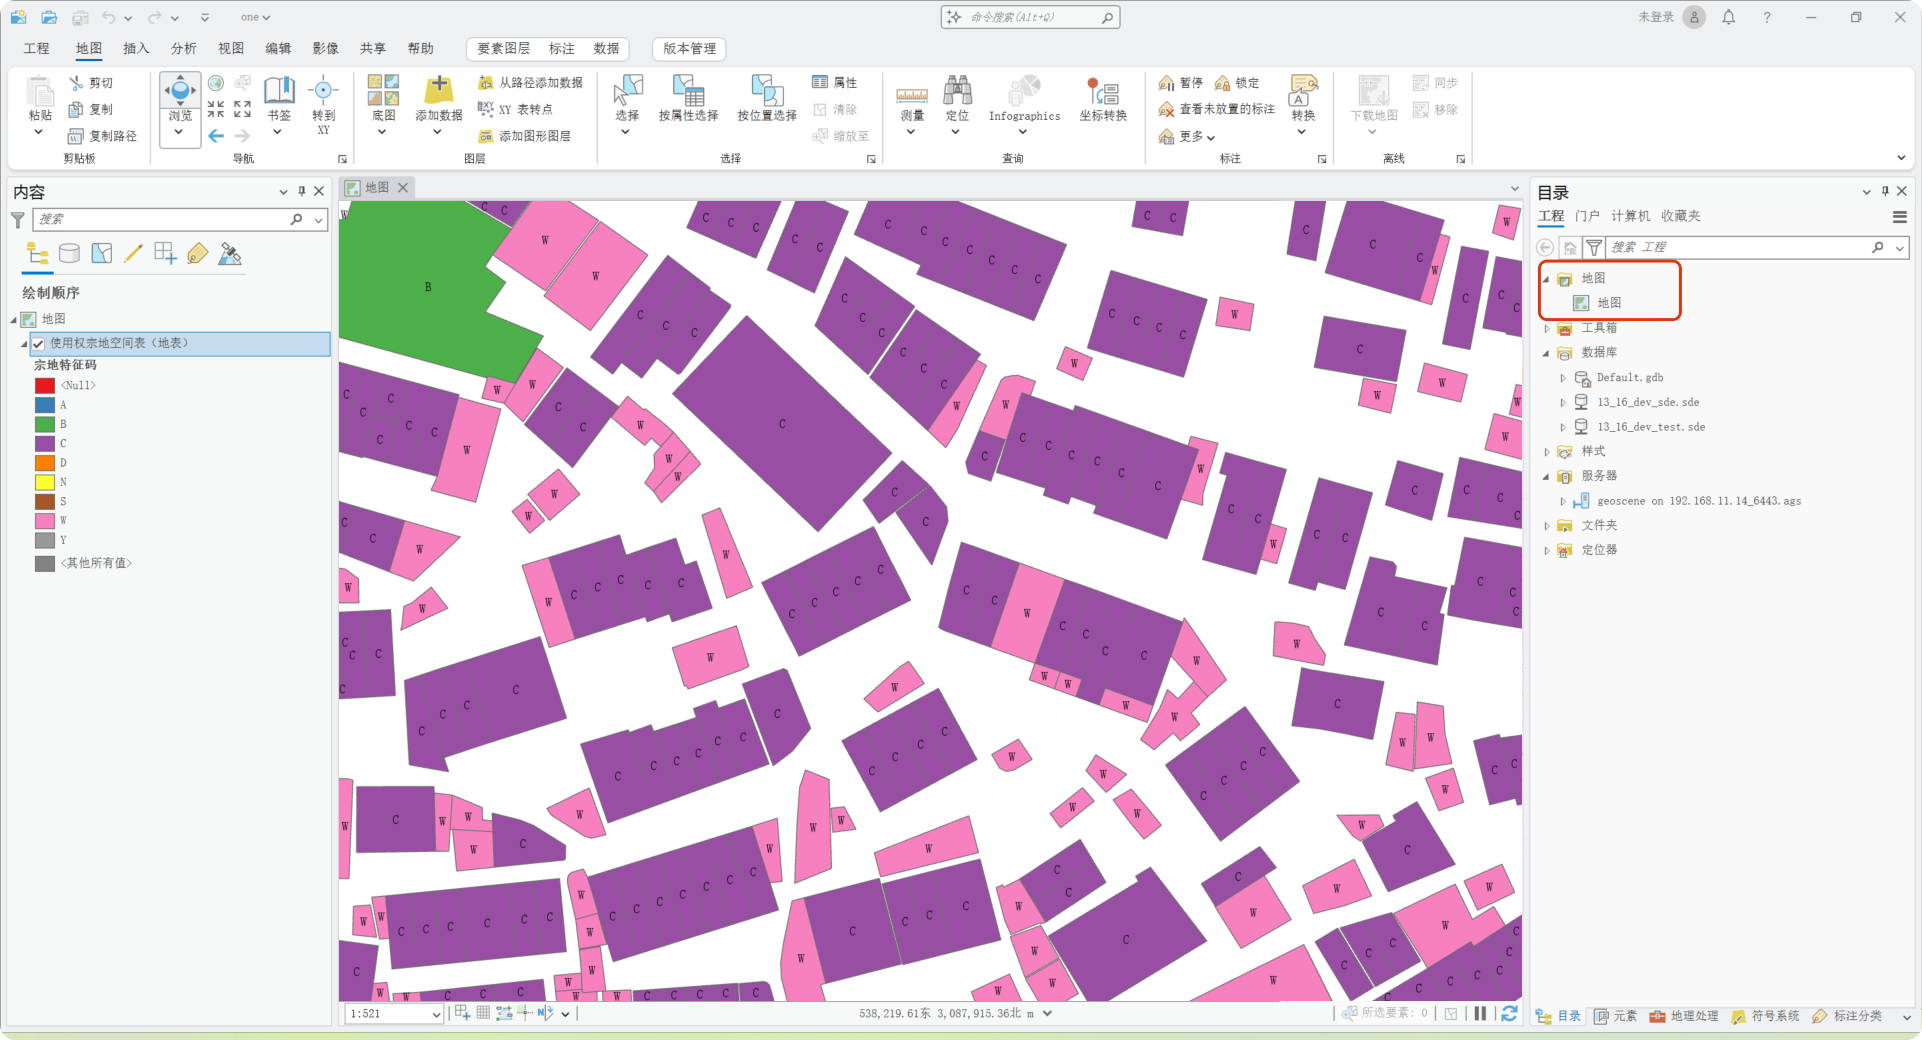Switch to list by data source view
The width and height of the screenshot is (1922, 1040).
pyautogui.click(x=69, y=254)
